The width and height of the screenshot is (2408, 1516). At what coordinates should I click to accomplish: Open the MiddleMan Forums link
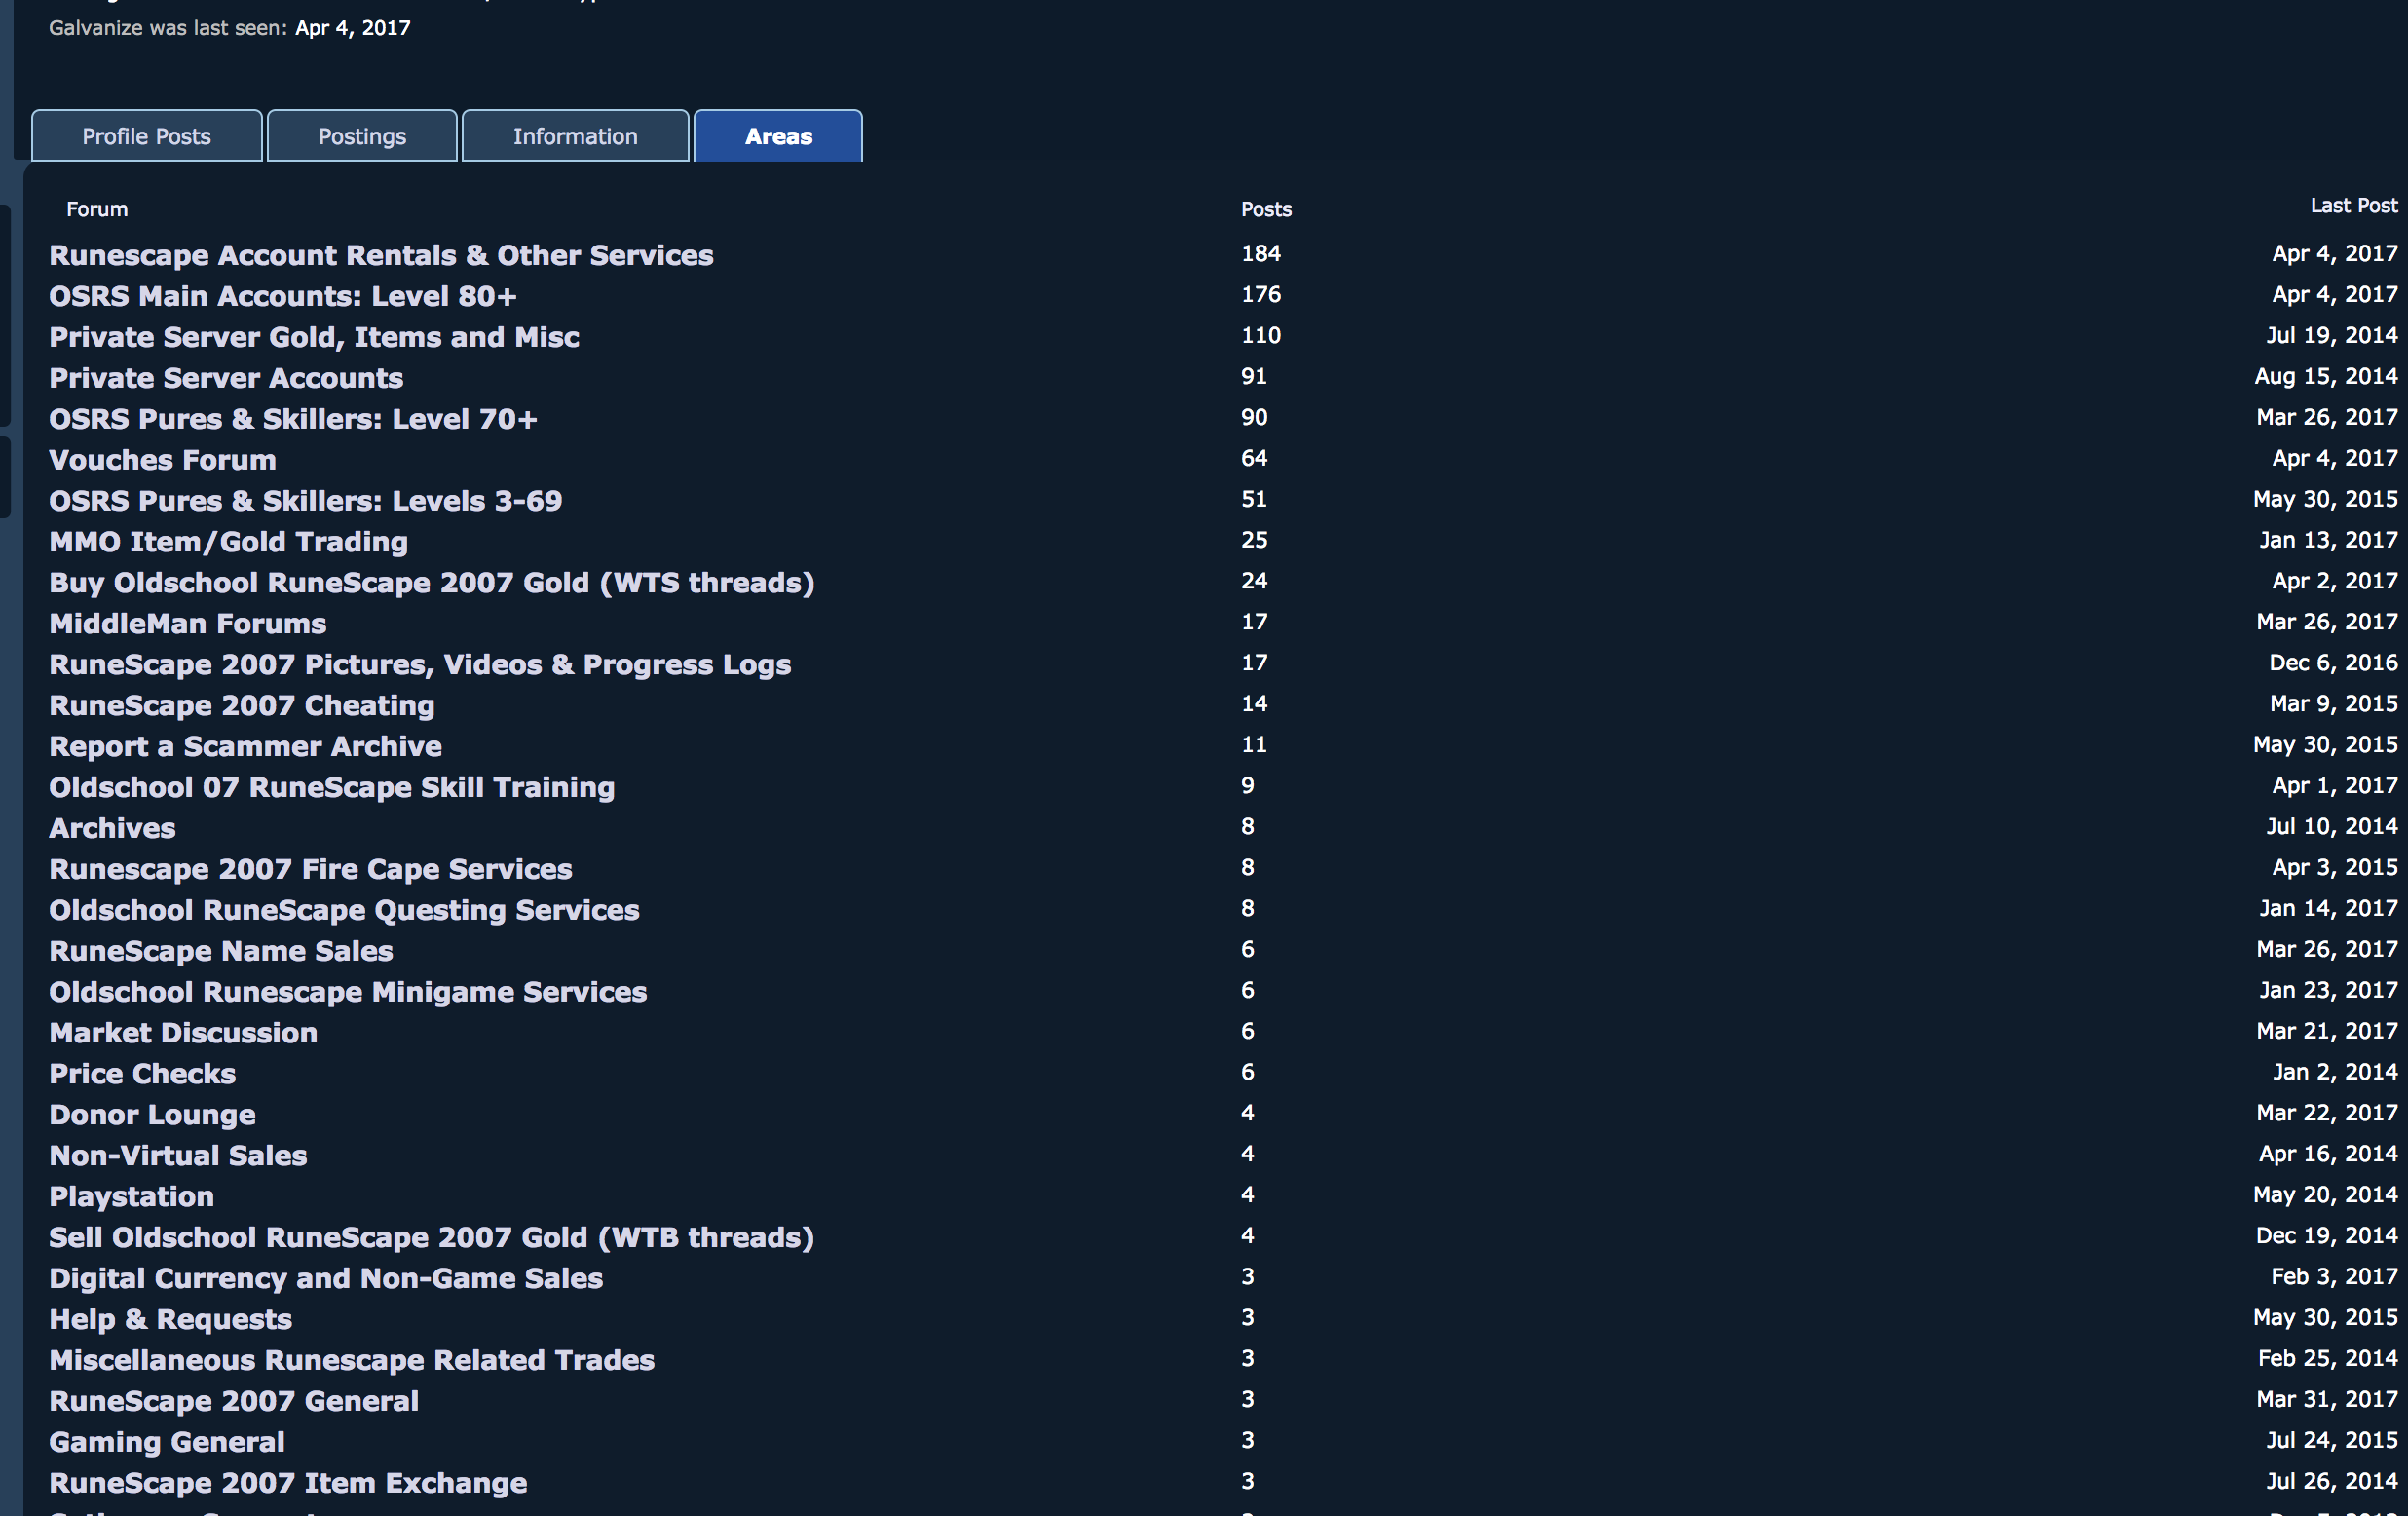(188, 624)
